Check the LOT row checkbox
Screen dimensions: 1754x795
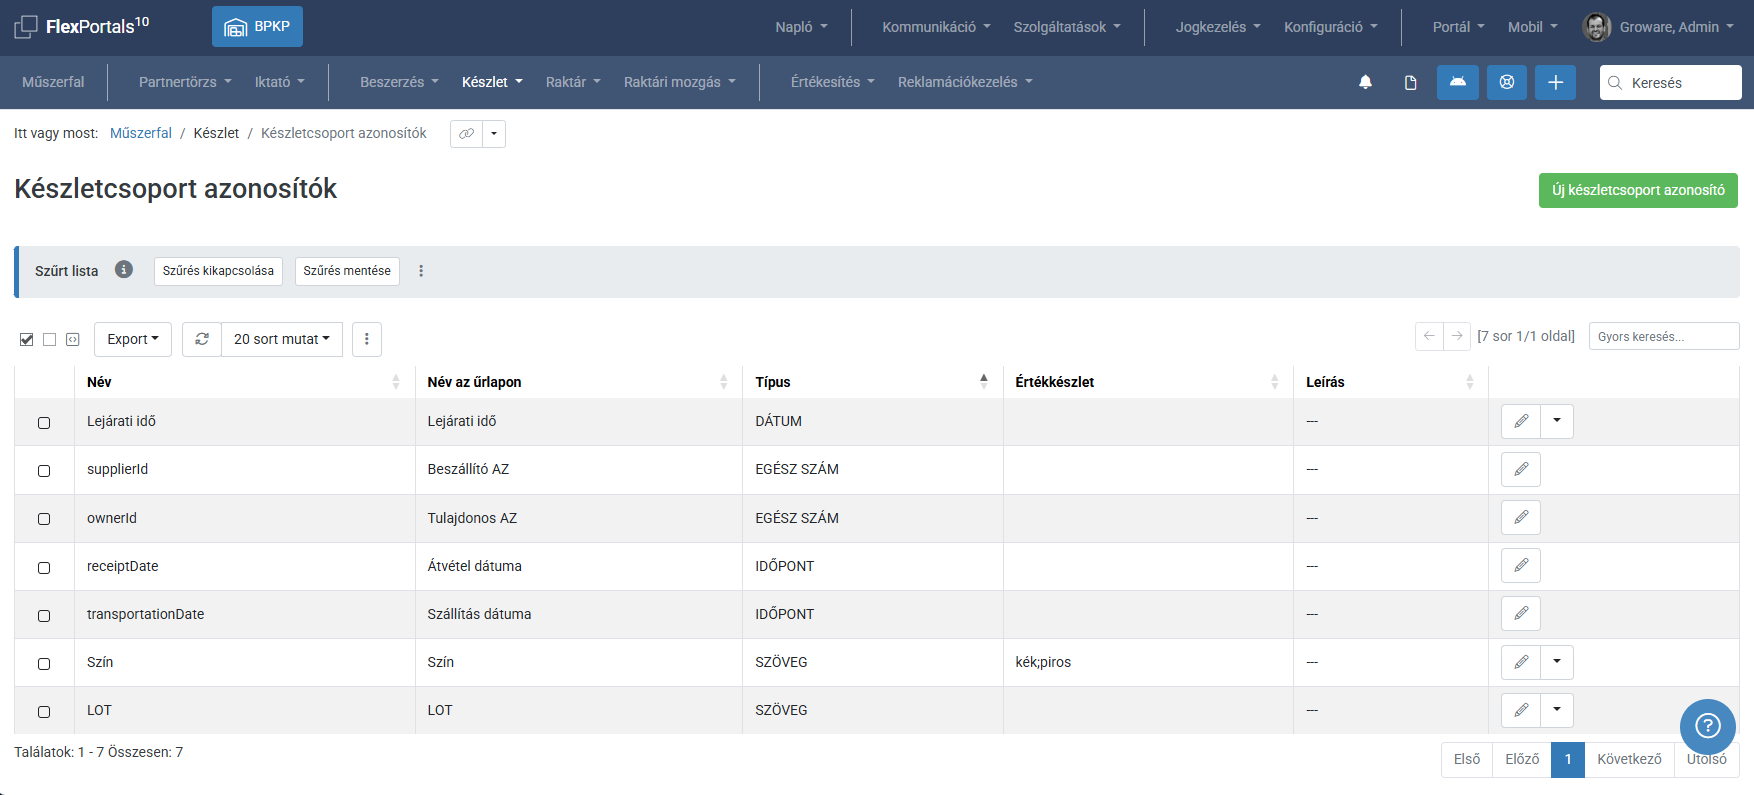[44, 712]
